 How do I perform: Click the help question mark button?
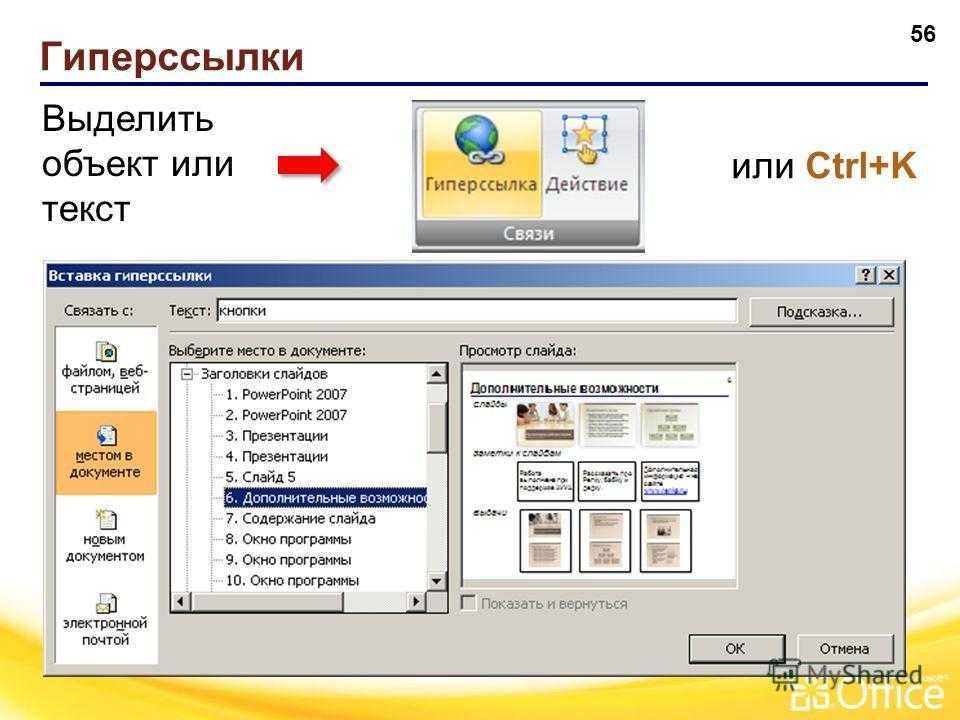point(866,275)
